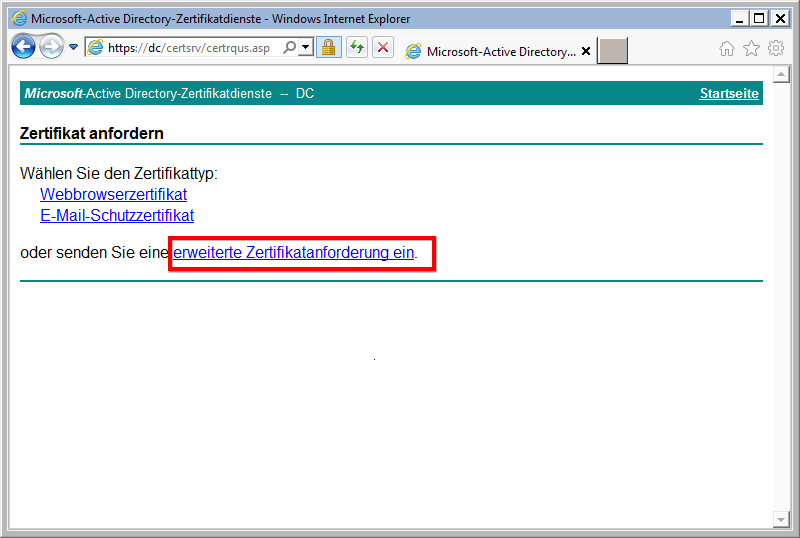800x538 pixels.
Task: Open the Tools gear menu
Action: (776, 48)
